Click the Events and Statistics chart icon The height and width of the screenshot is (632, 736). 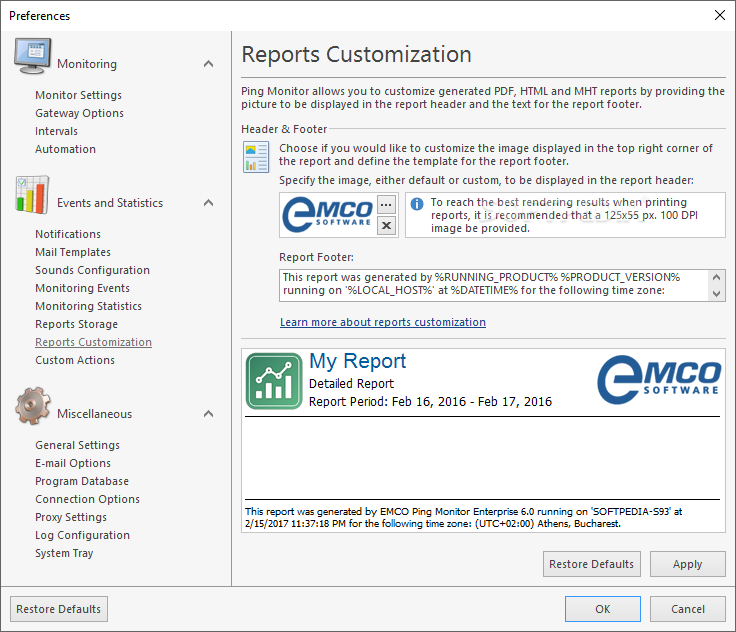[32, 195]
